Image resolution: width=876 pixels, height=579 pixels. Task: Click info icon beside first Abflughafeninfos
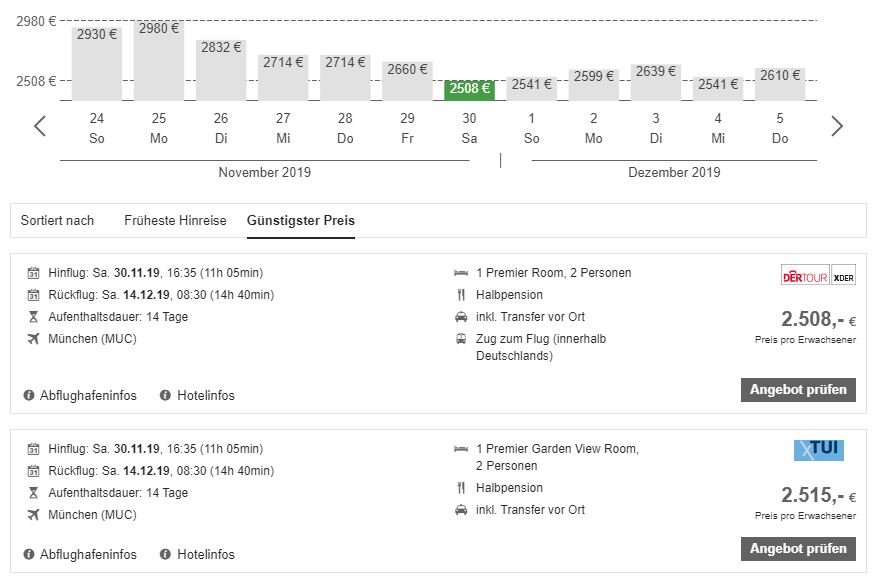click(x=28, y=395)
